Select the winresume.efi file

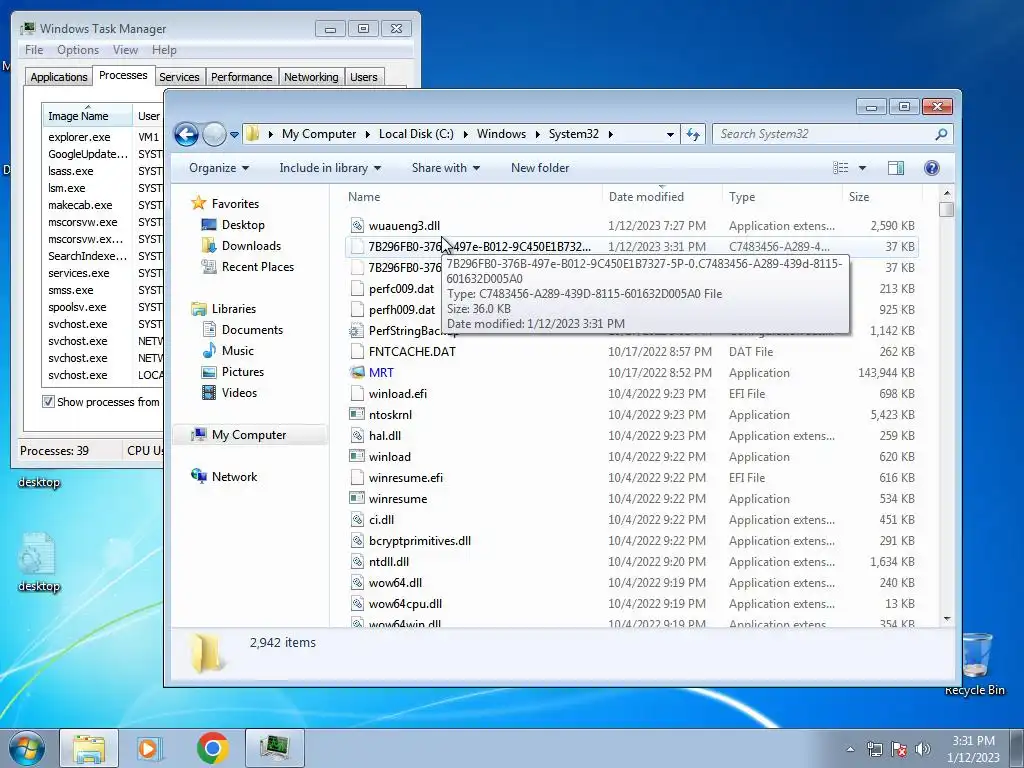click(406, 477)
